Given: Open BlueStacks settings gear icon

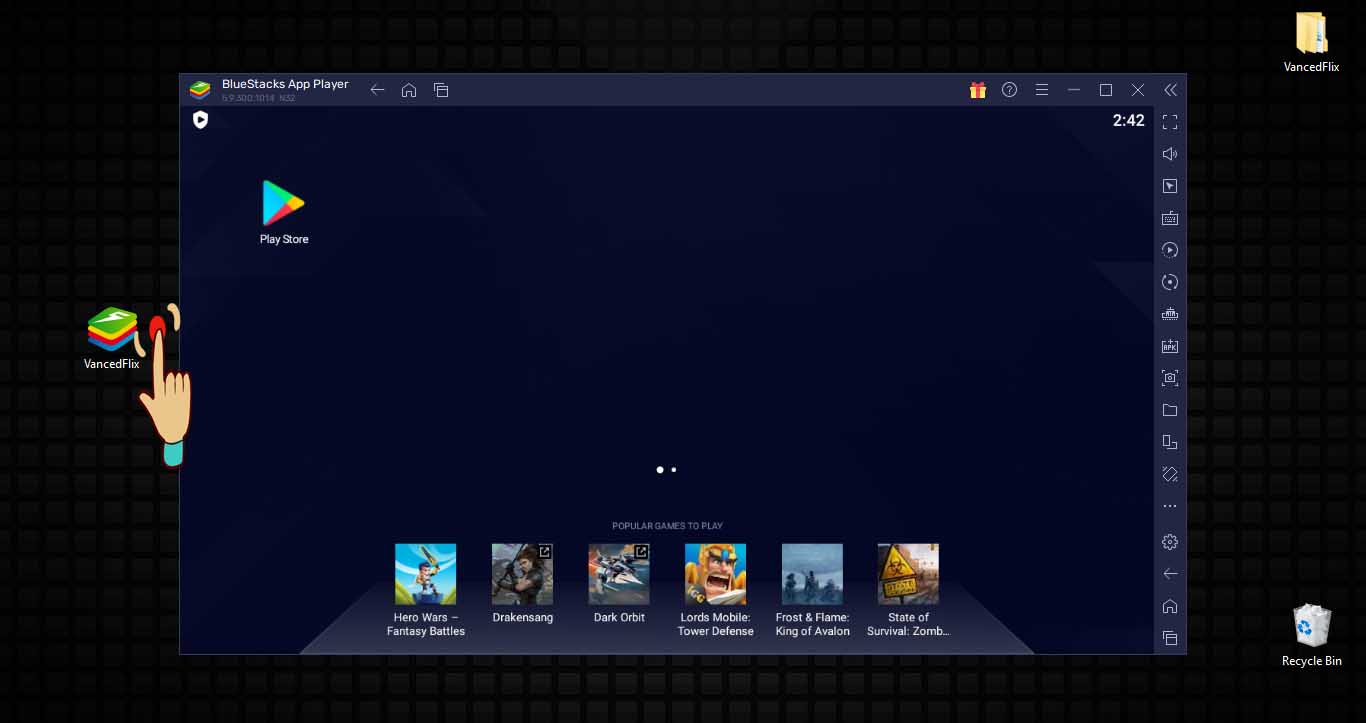Looking at the screenshot, I should pos(1170,542).
